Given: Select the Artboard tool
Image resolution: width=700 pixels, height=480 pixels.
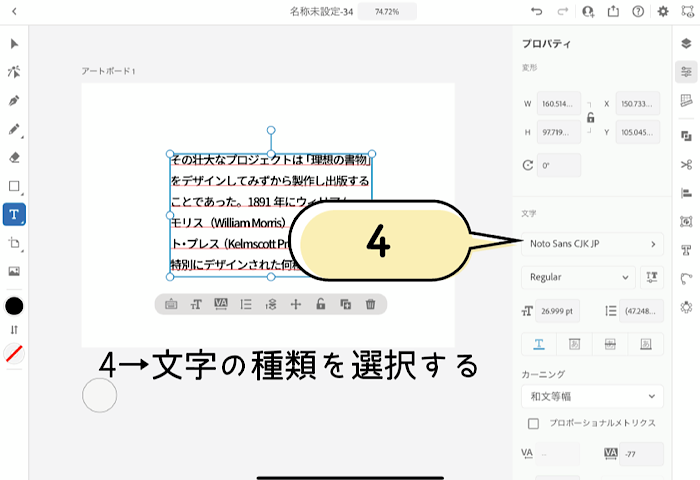Looking at the screenshot, I should [x=14, y=243].
